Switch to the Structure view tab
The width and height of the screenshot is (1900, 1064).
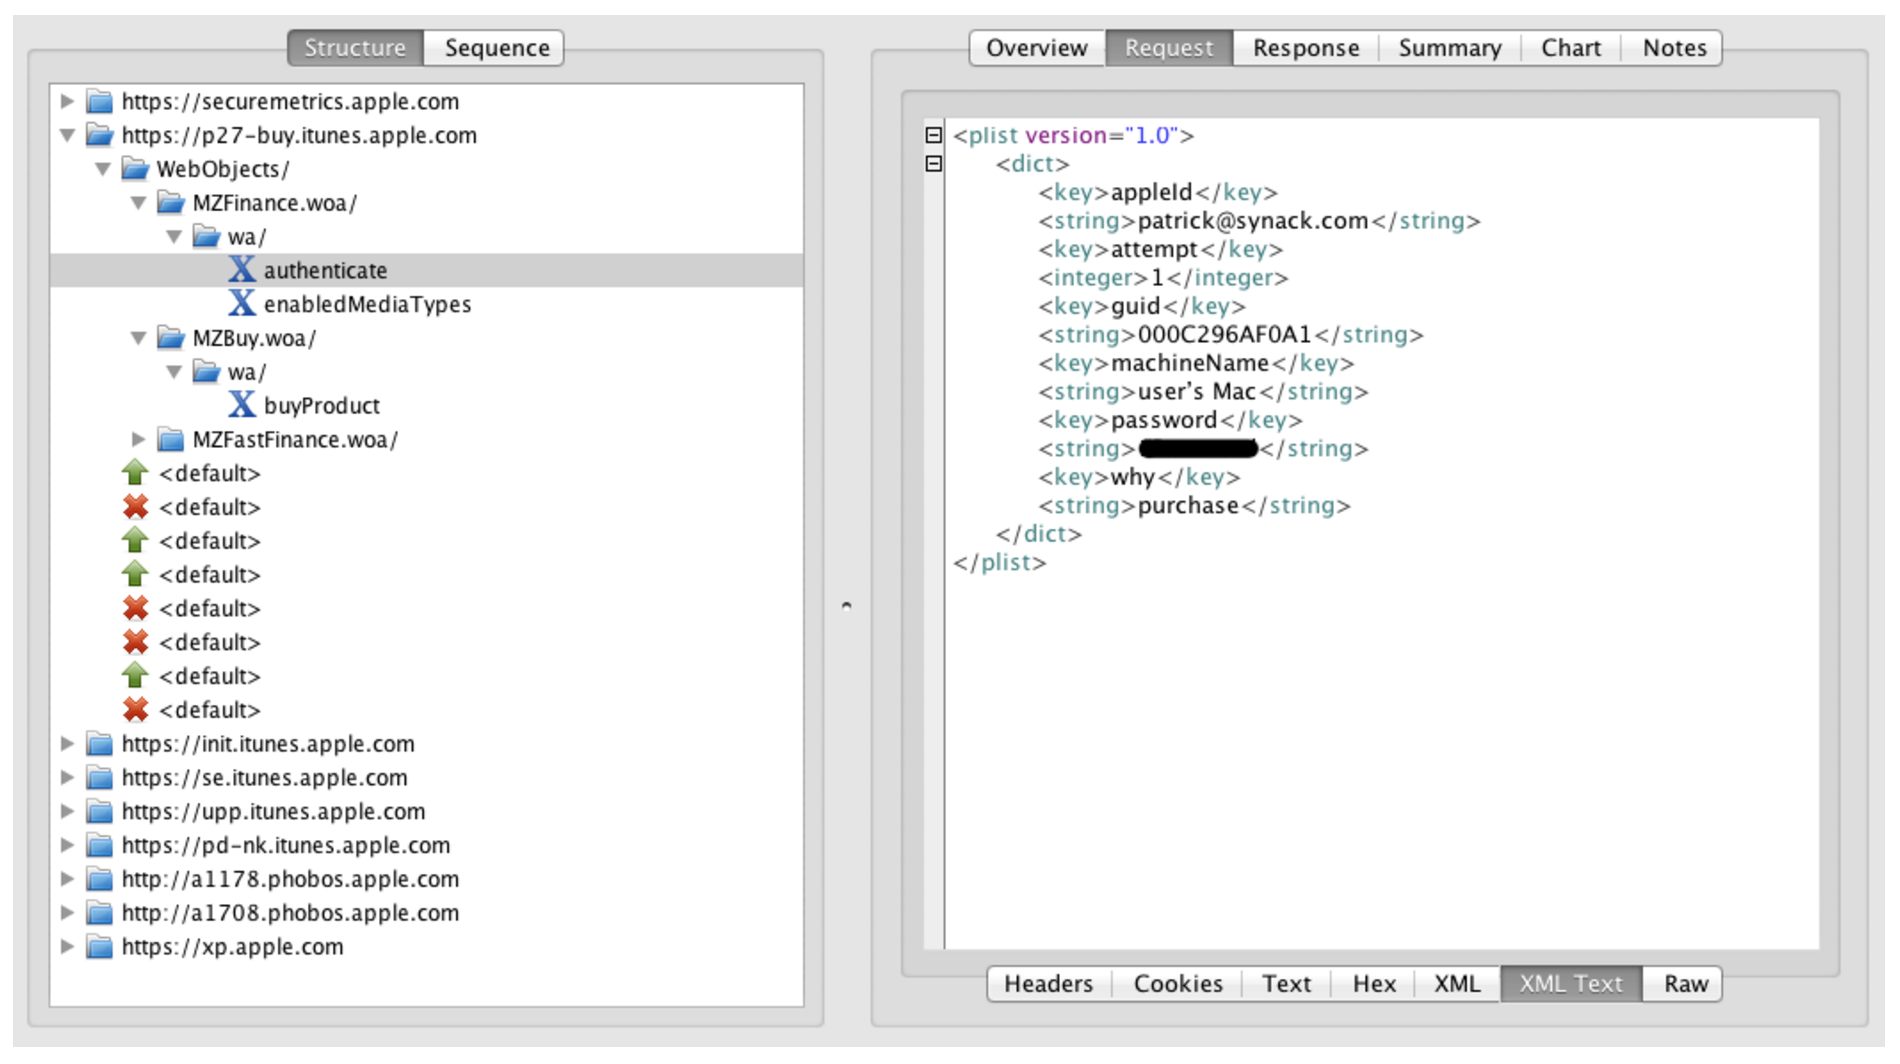coord(355,48)
